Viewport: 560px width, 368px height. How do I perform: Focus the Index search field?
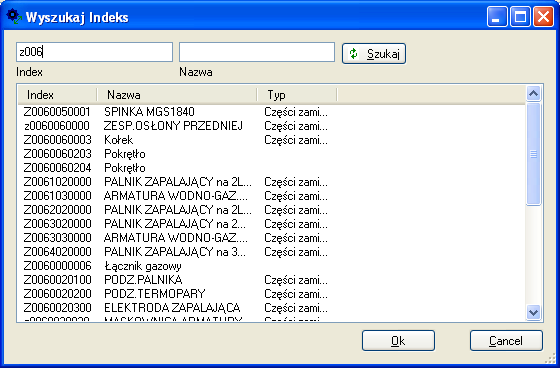point(95,52)
